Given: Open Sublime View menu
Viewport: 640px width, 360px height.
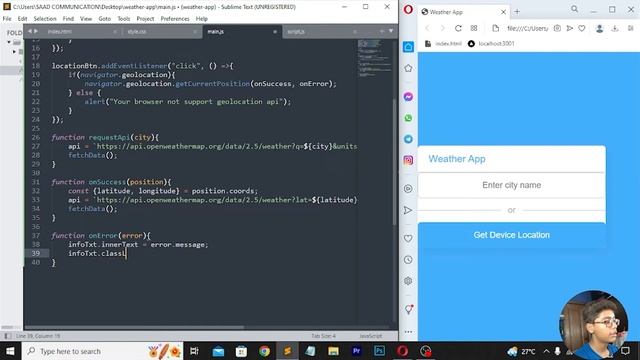Looking at the screenshot, I should [x=86, y=19].
